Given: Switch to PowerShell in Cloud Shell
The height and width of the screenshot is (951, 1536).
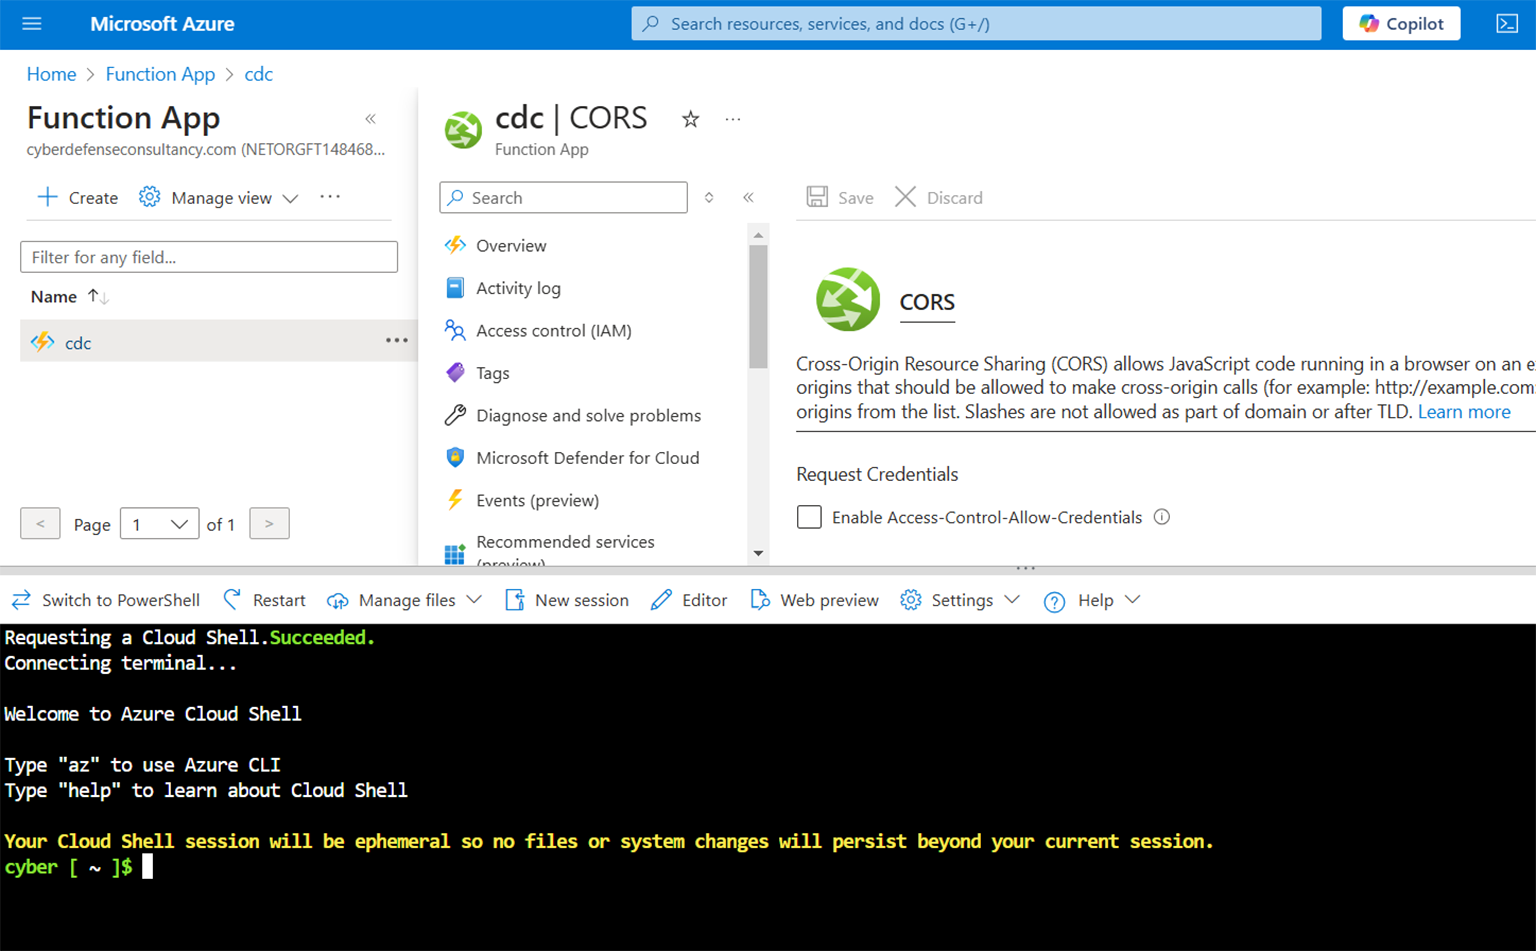Looking at the screenshot, I should coord(106,600).
